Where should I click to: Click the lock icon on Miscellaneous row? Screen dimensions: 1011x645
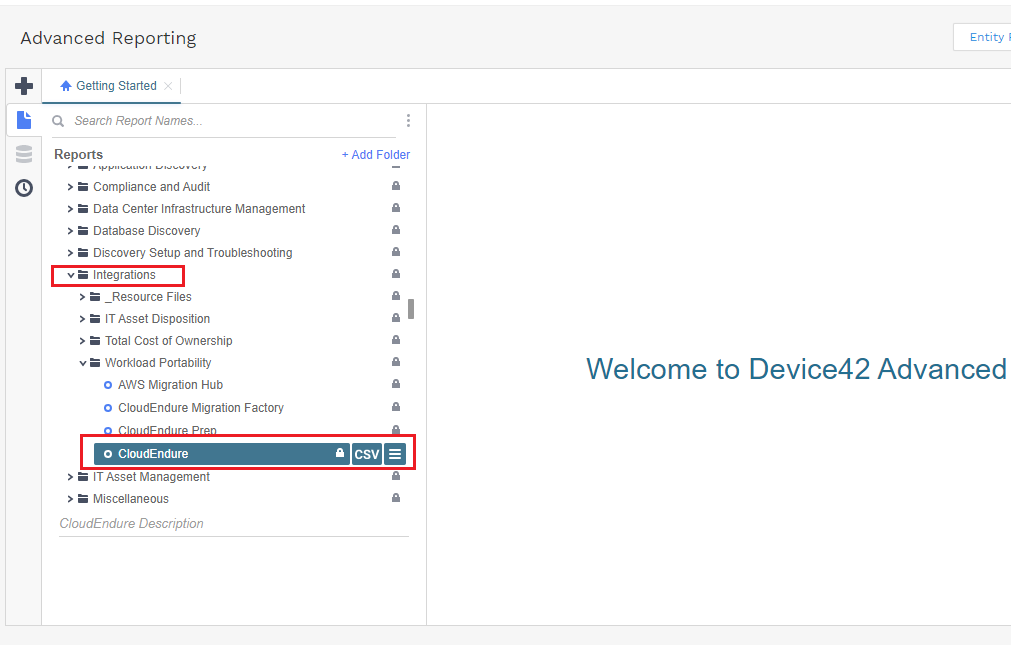coord(396,497)
